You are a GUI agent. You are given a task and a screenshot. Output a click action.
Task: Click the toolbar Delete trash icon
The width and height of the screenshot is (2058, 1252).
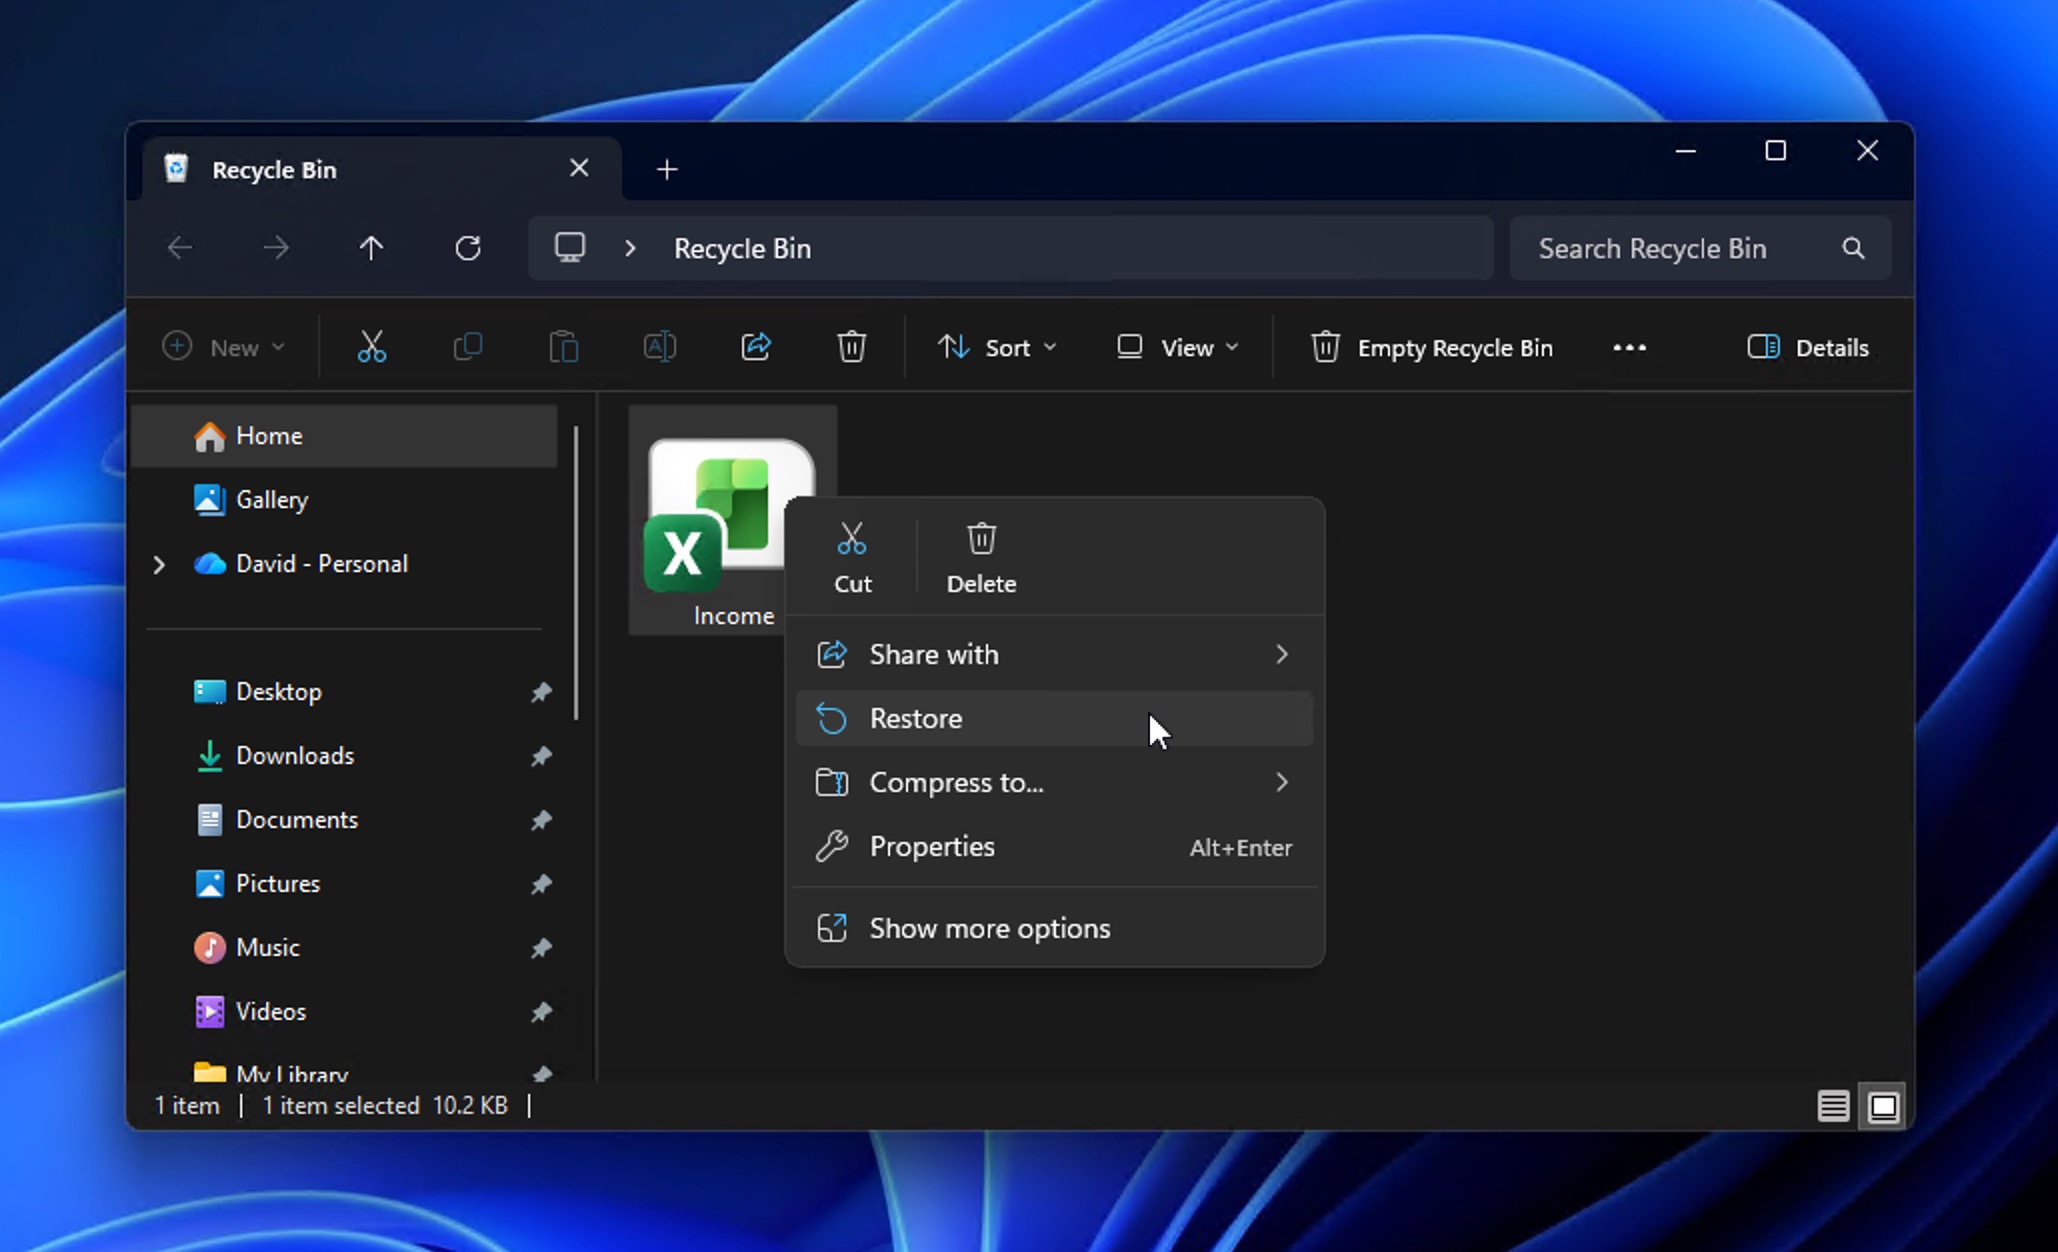click(851, 347)
